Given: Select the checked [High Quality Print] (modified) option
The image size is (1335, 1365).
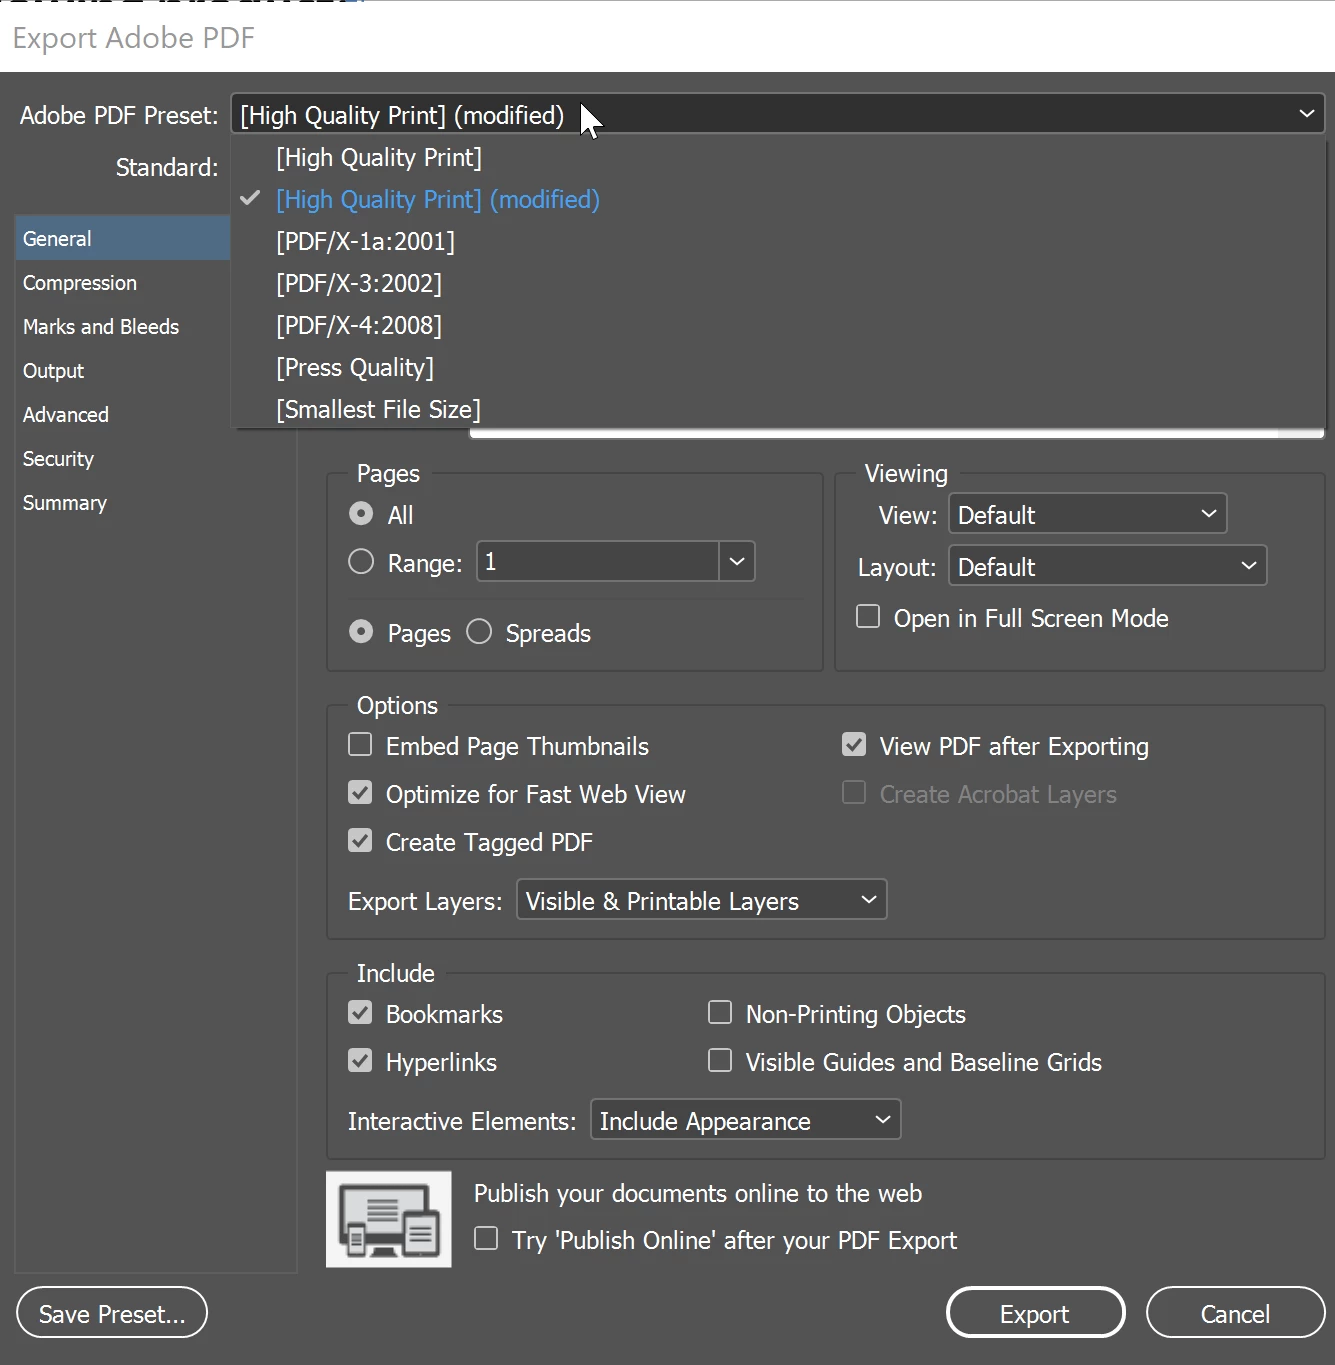Looking at the screenshot, I should click(x=778, y=200).
